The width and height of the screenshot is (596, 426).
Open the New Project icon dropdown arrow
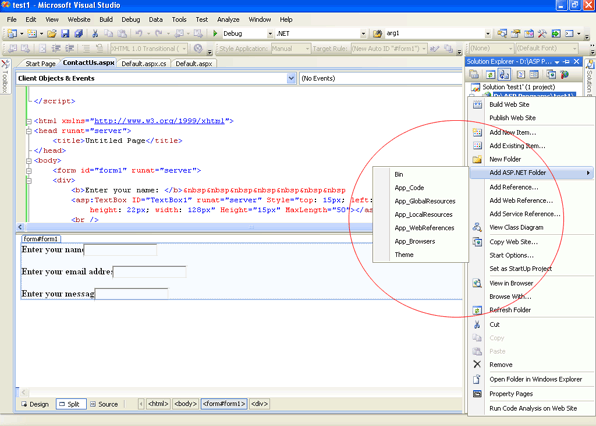coord(22,34)
